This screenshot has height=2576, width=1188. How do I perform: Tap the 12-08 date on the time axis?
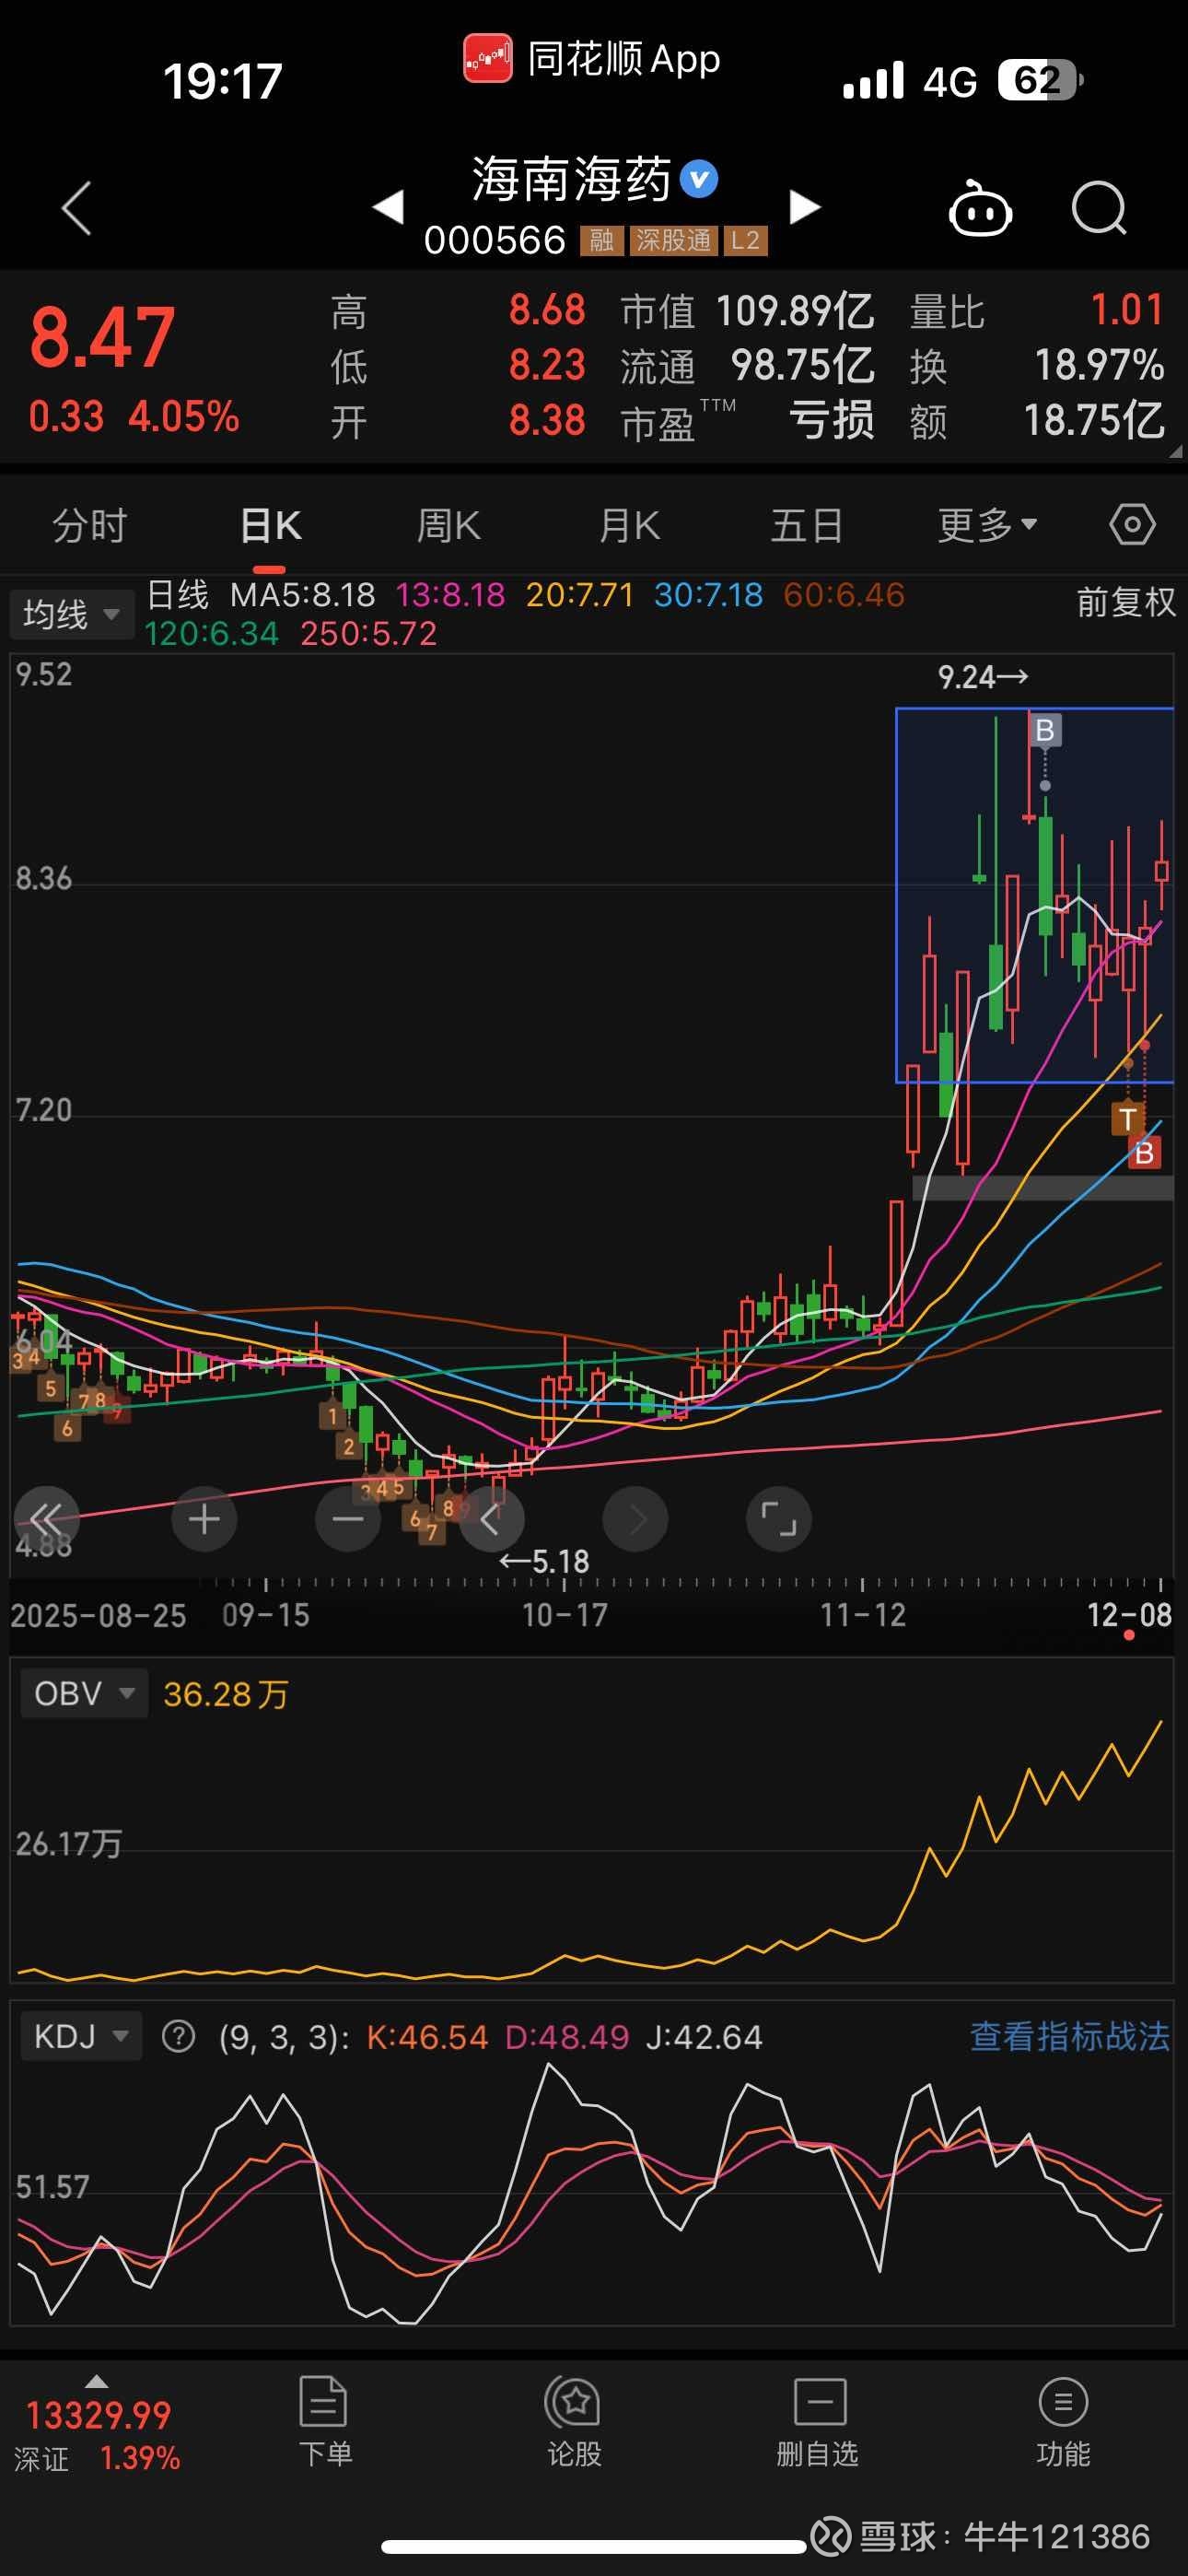click(1129, 1614)
